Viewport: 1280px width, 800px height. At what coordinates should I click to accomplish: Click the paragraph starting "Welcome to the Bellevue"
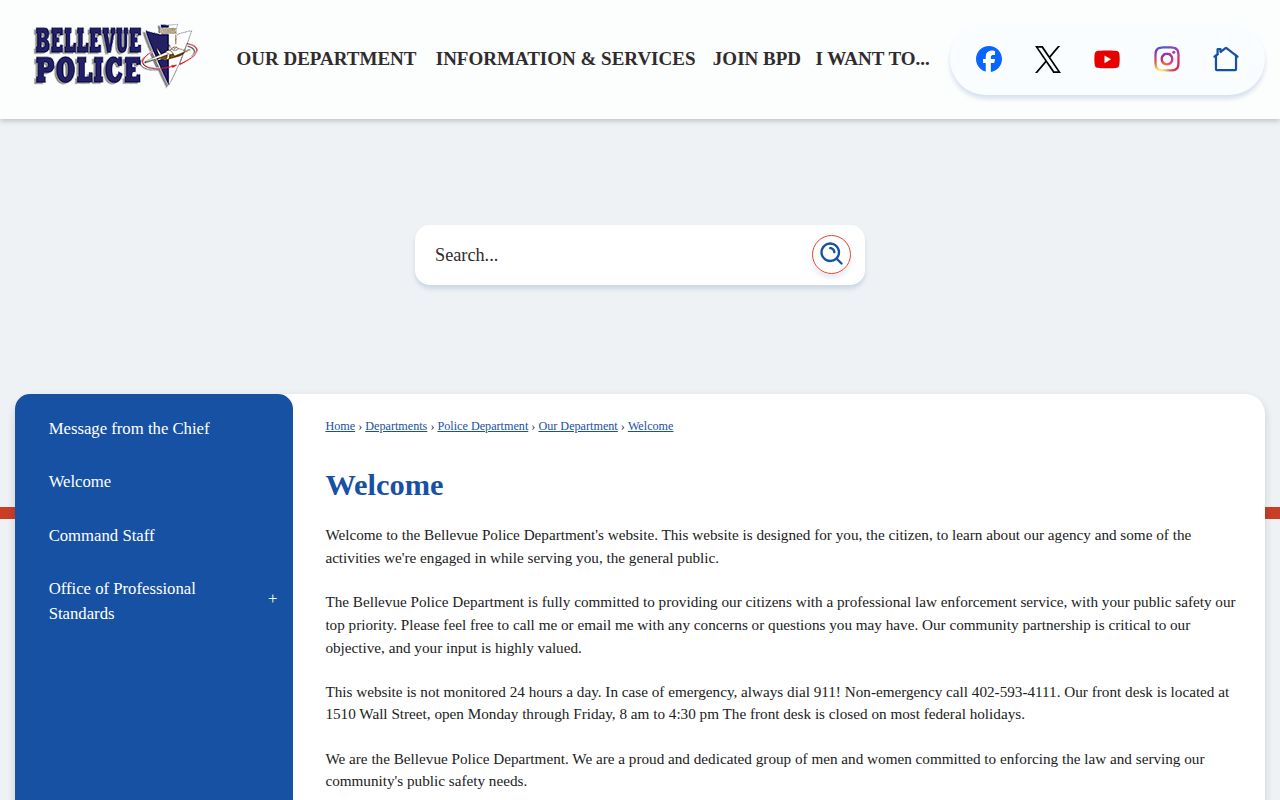point(758,546)
